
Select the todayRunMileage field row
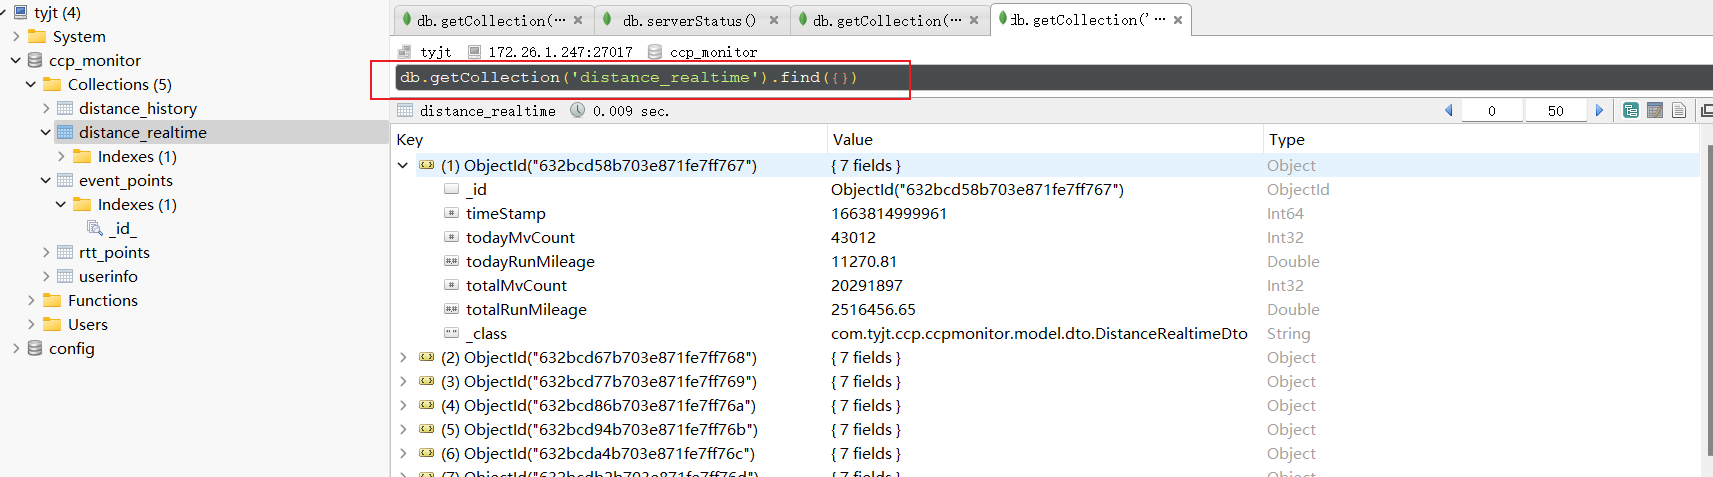(1046, 262)
